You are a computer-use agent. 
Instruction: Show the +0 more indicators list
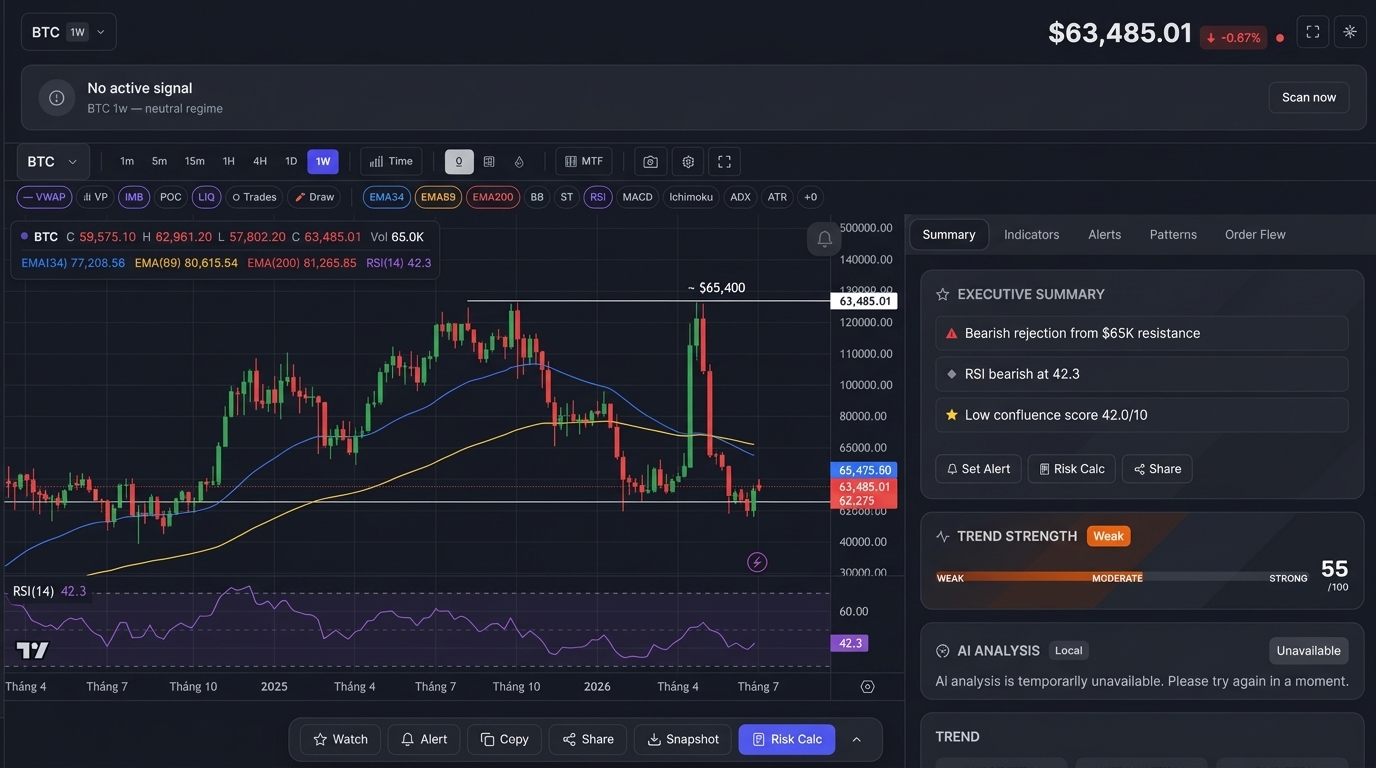pos(810,197)
